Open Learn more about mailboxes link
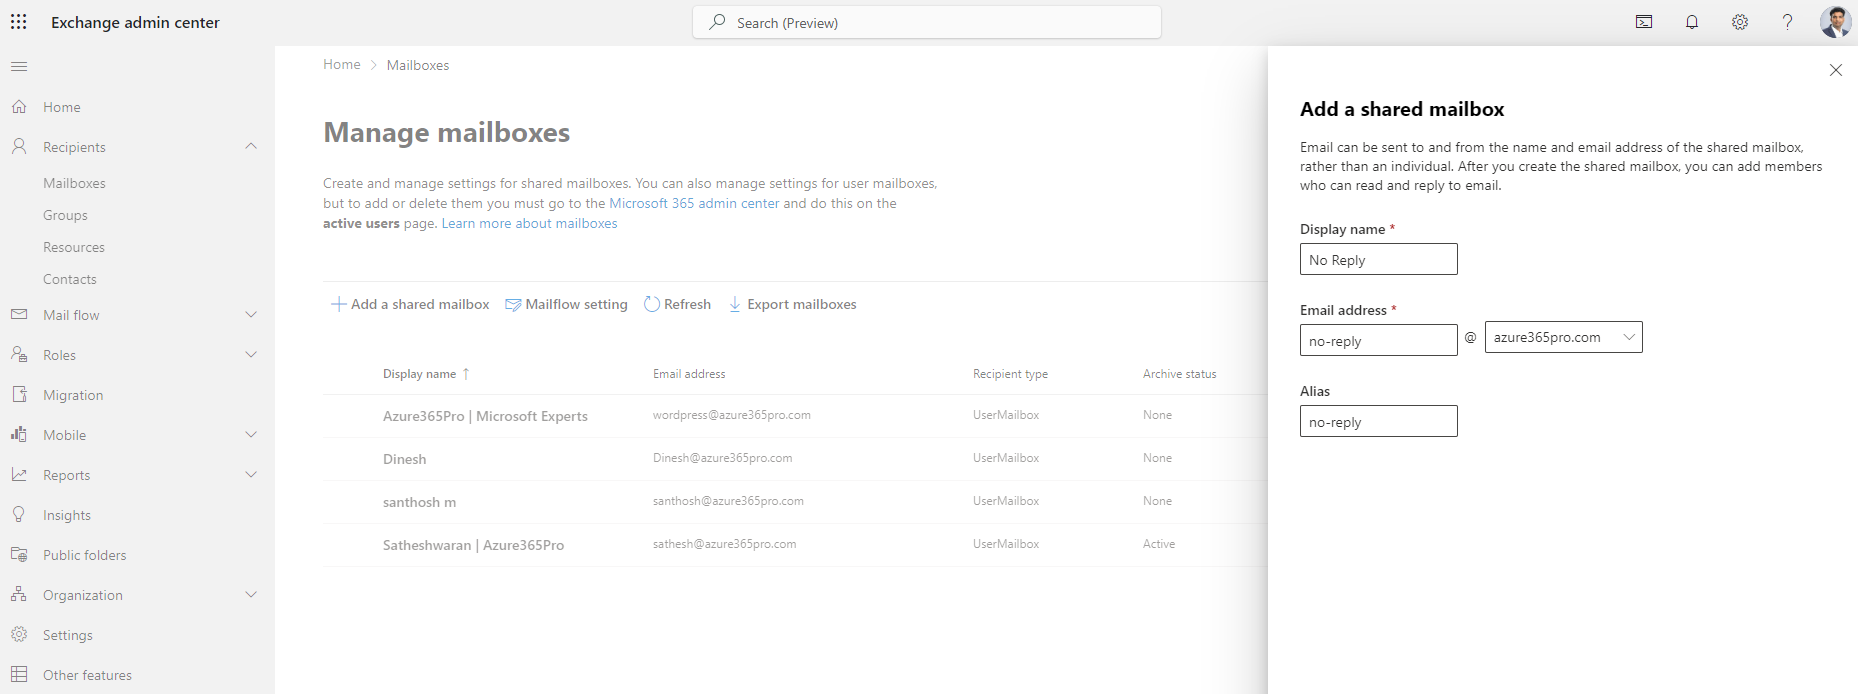This screenshot has height=694, width=1858. click(530, 223)
